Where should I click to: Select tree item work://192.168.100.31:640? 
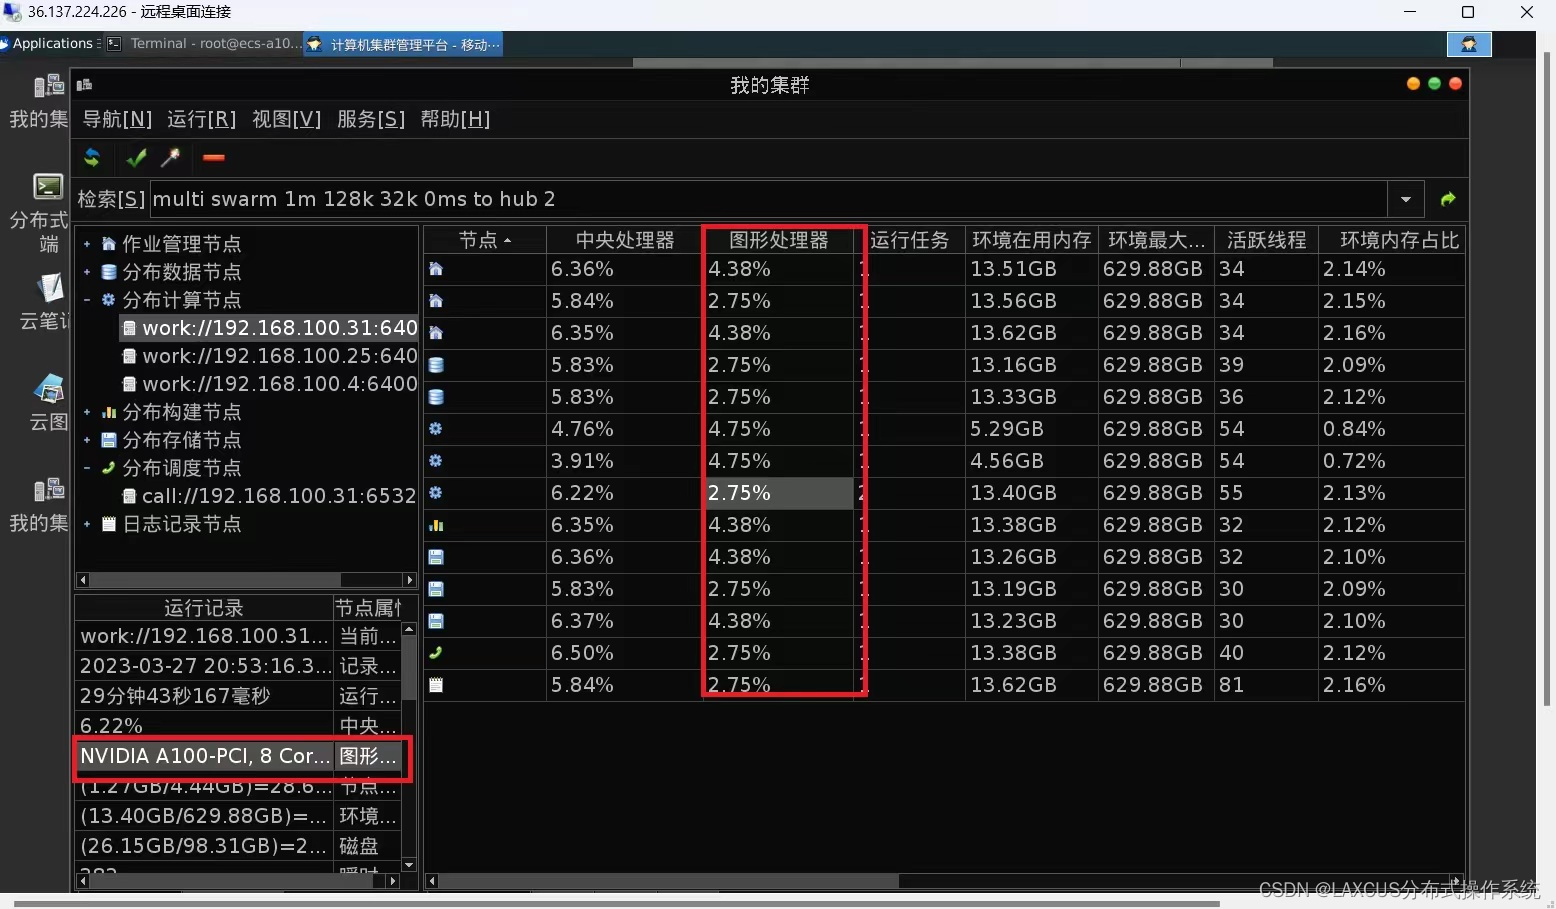tap(270, 328)
